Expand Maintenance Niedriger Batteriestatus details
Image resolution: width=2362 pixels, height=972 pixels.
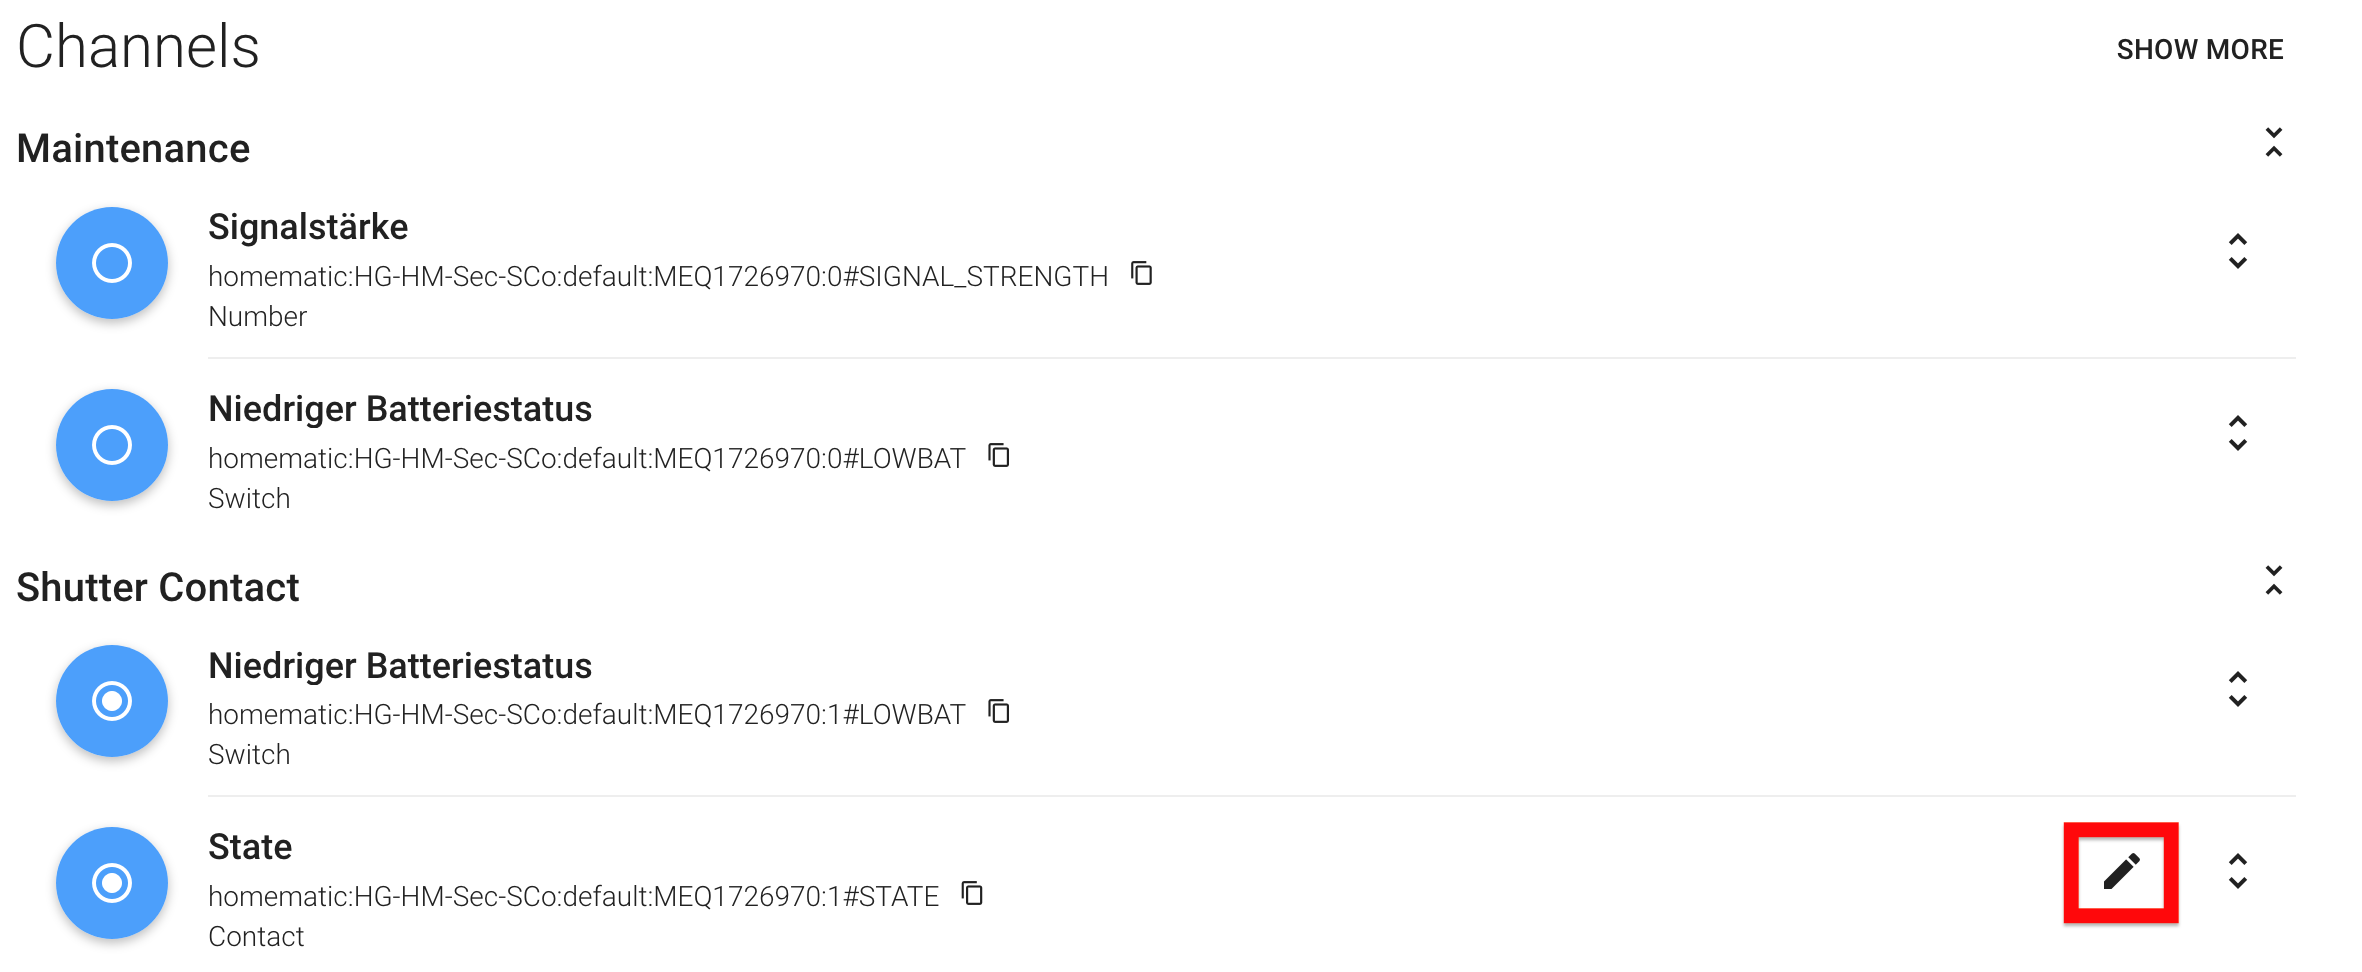coord(2237,434)
